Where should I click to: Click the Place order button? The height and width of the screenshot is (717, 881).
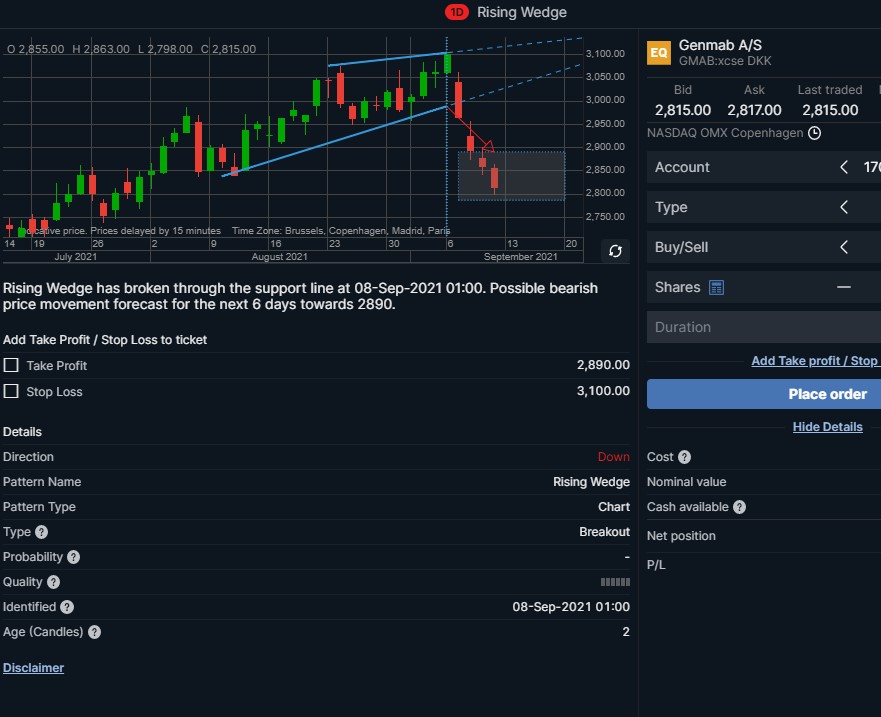[x=764, y=394]
